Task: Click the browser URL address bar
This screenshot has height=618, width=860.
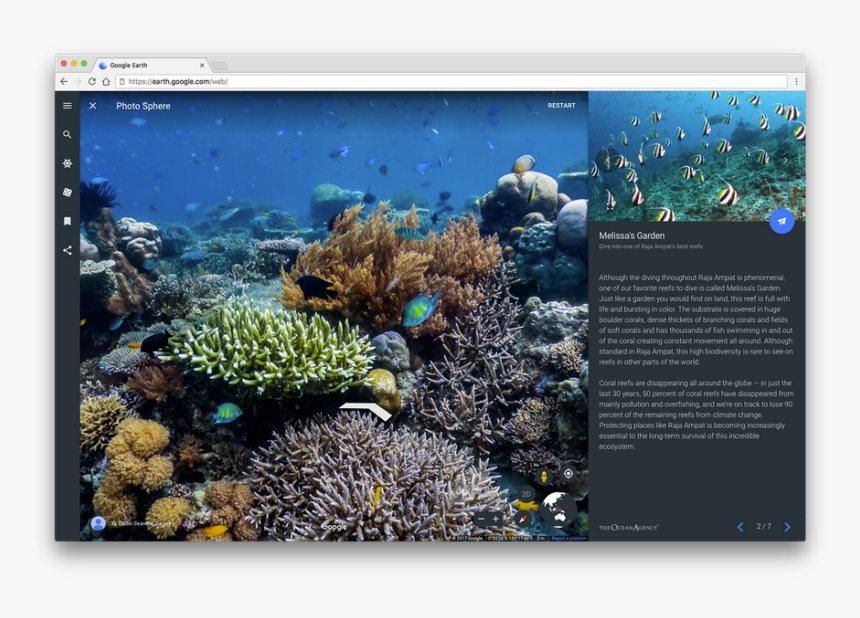Action: [x=450, y=82]
